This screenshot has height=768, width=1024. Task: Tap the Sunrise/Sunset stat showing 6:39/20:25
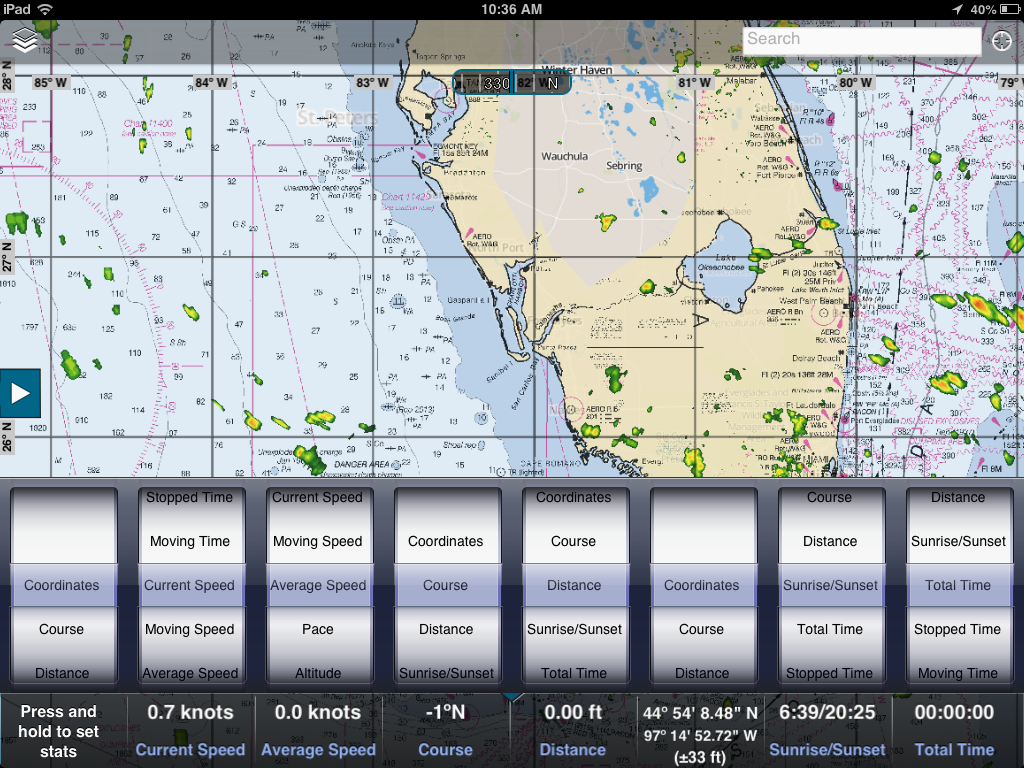(x=825, y=727)
